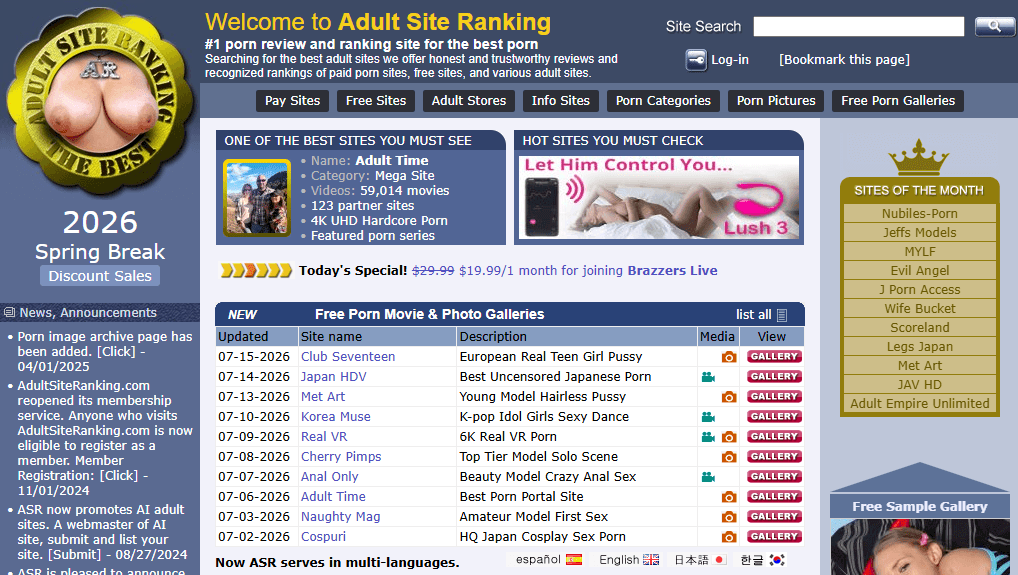Select Jeffs Models in Sites of the Month

pyautogui.click(x=919, y=232)
